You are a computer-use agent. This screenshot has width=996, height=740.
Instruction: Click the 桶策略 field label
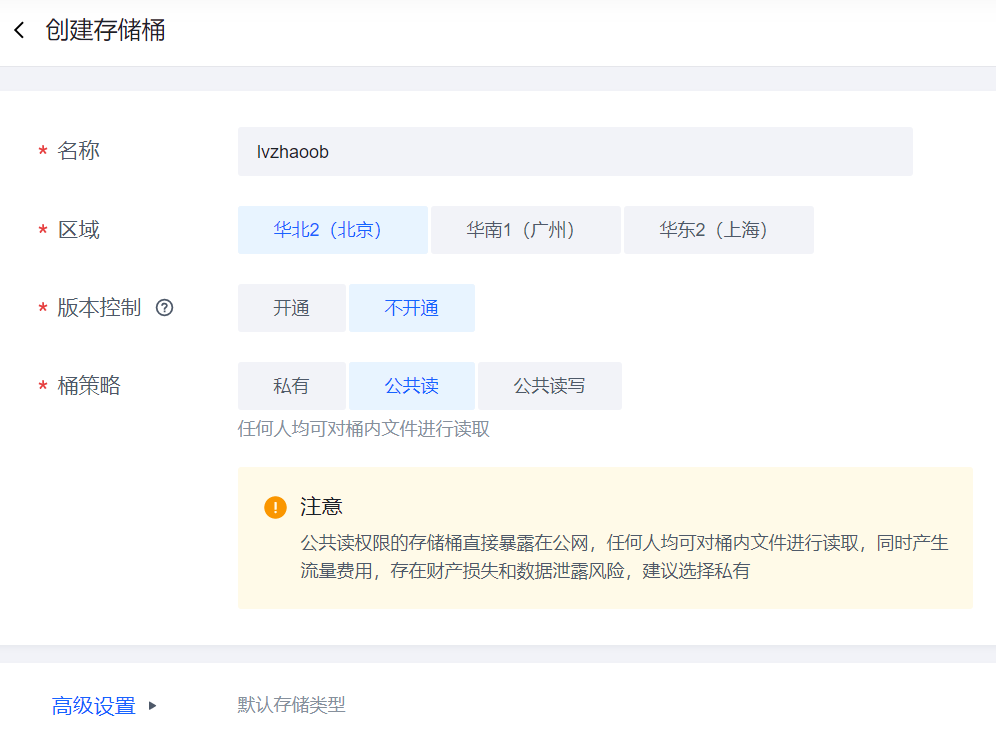[89, 386]
